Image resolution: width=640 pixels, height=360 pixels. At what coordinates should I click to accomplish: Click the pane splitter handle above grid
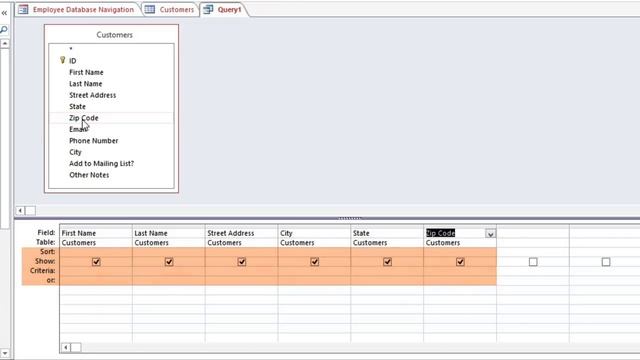tap(349, 218)
